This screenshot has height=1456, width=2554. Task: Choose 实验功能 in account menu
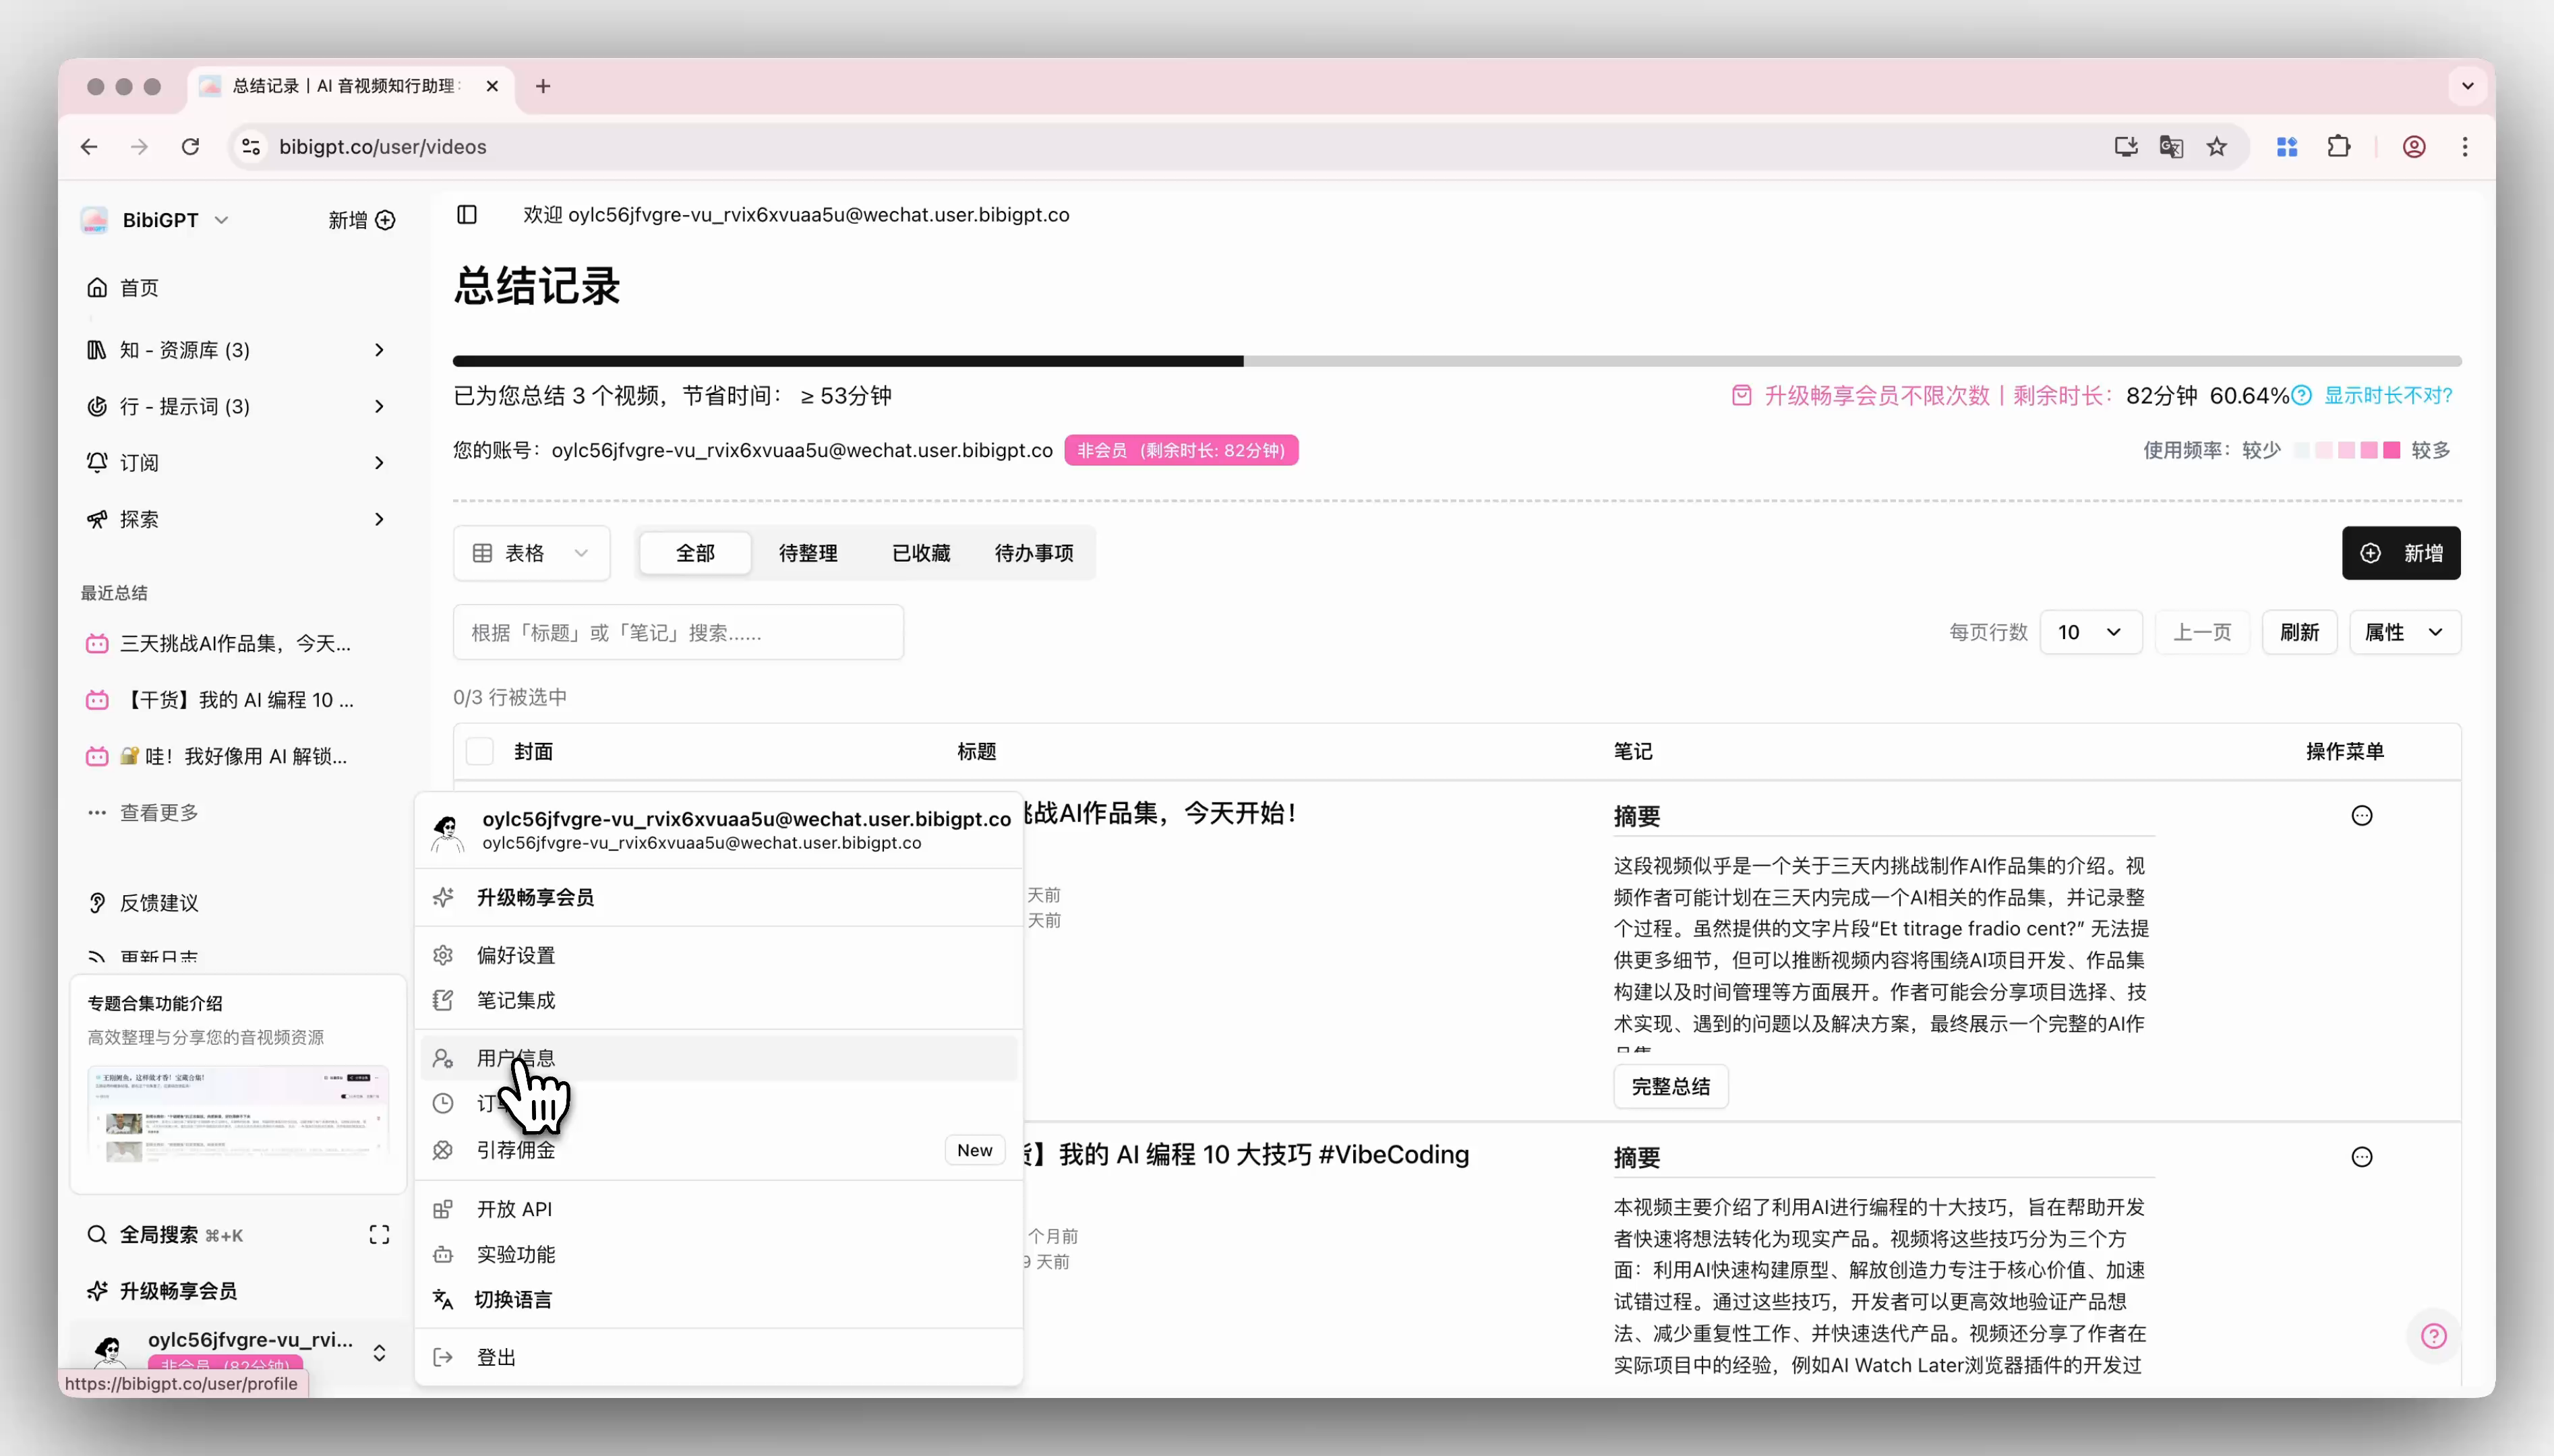click(719, 1254)
